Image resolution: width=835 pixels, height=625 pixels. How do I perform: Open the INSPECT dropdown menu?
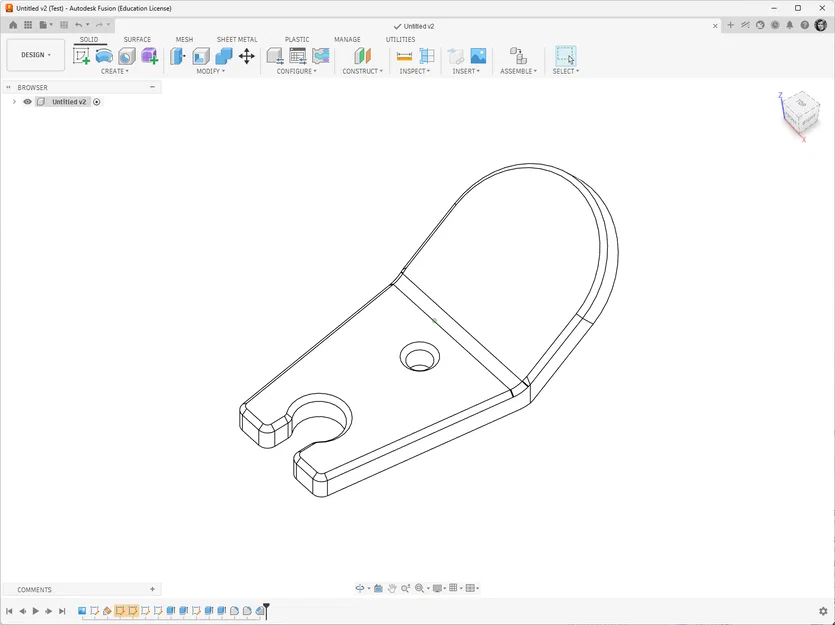click(x=414, y=71)
